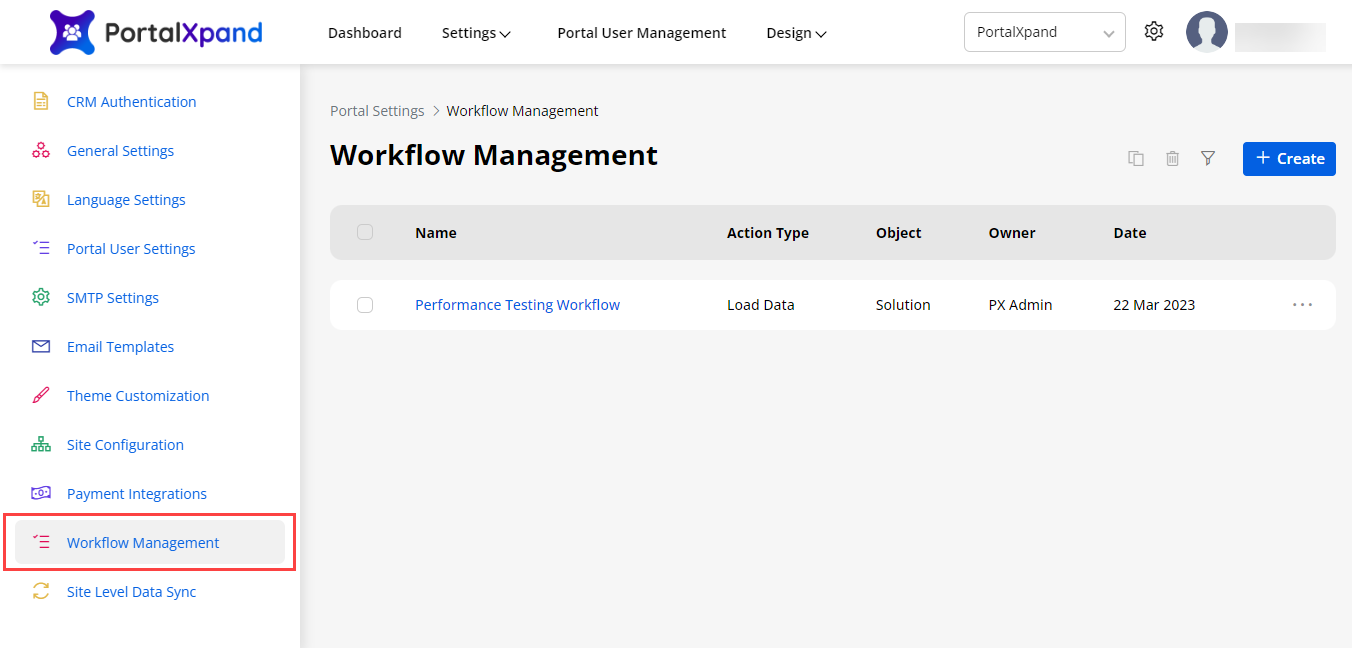This screenshot has width=1352, height=648.
Task: Check the Performance Testing Workflow row checkbox
Action: (x=365, y=305)
